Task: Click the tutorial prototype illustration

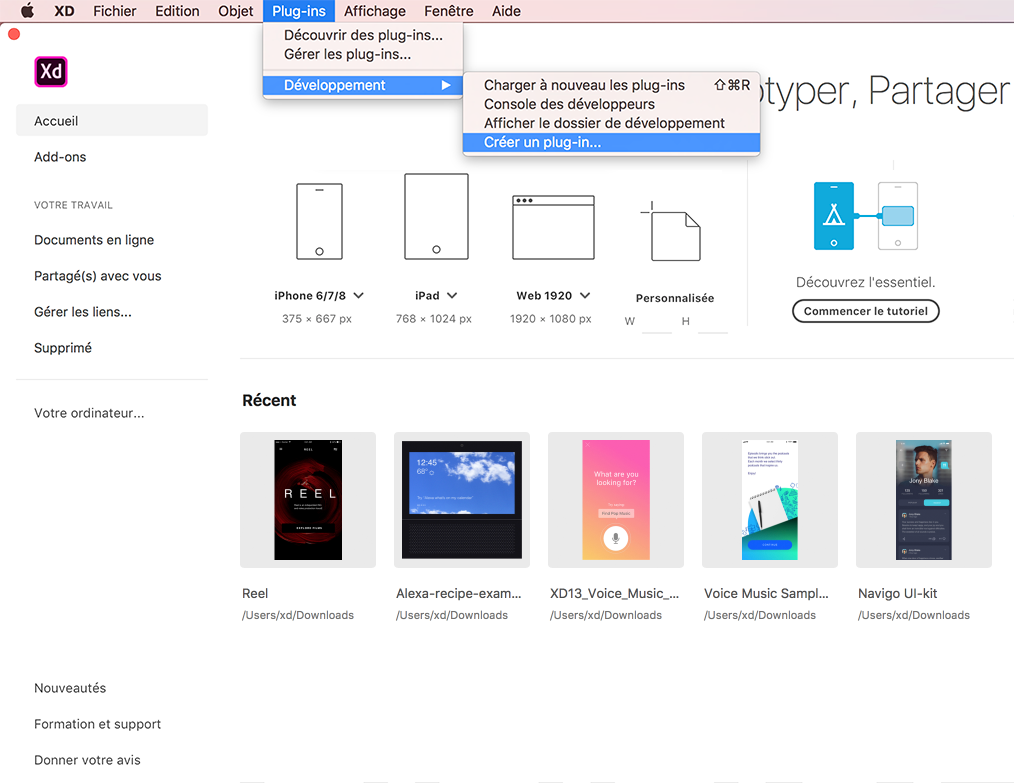Action: (865, 216)
